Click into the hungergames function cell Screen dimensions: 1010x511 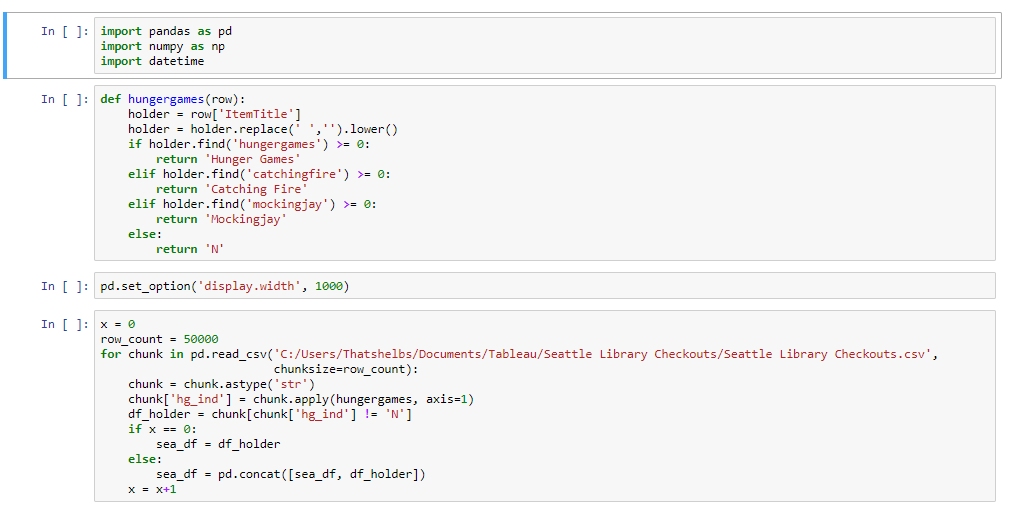pos(544,173)
